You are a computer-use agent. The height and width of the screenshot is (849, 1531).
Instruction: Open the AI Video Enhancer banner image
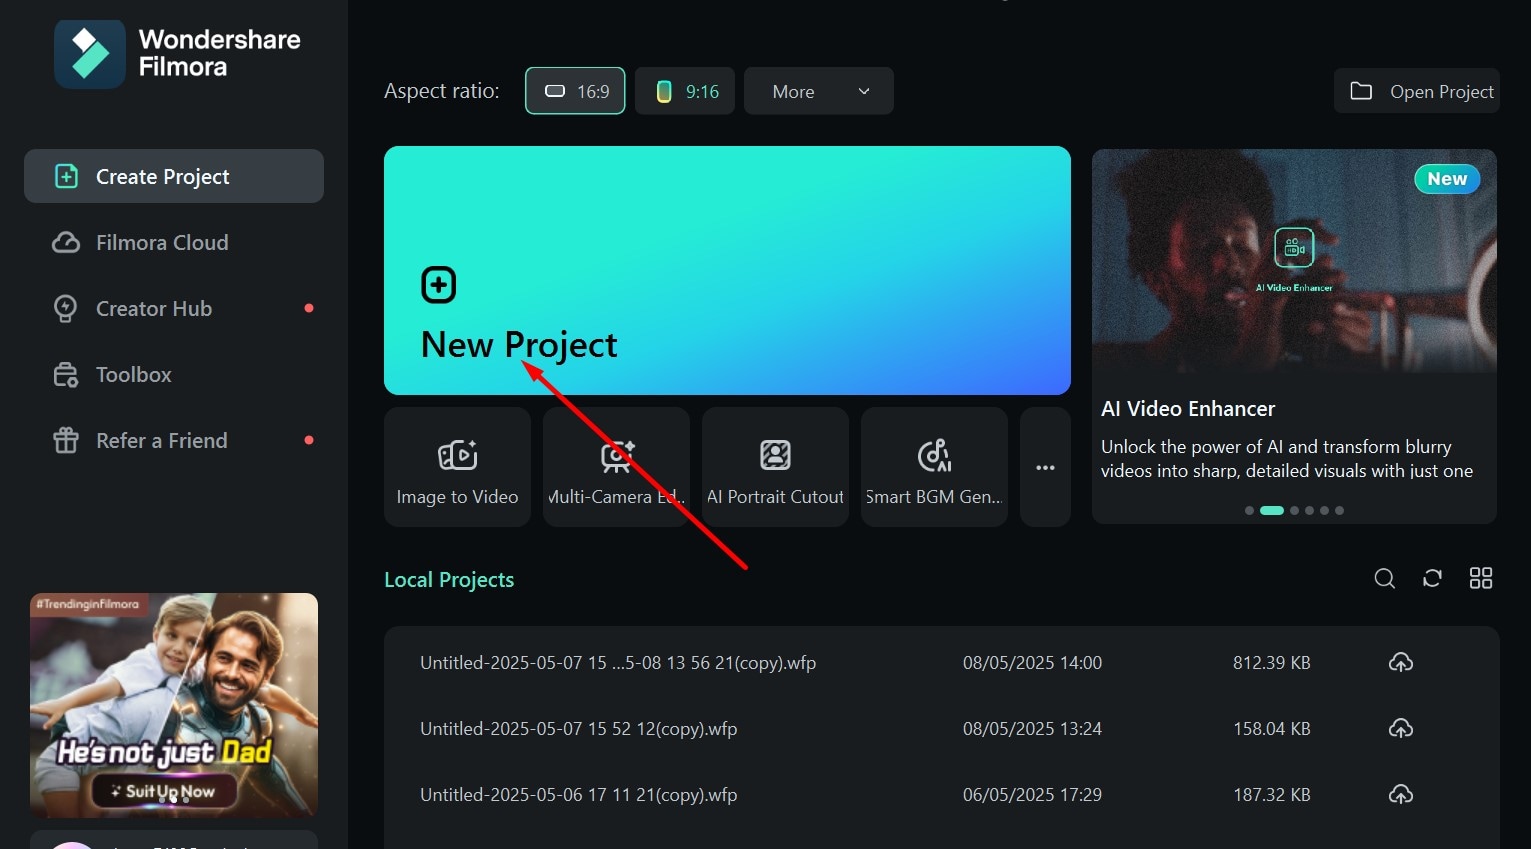[1294, 261]
